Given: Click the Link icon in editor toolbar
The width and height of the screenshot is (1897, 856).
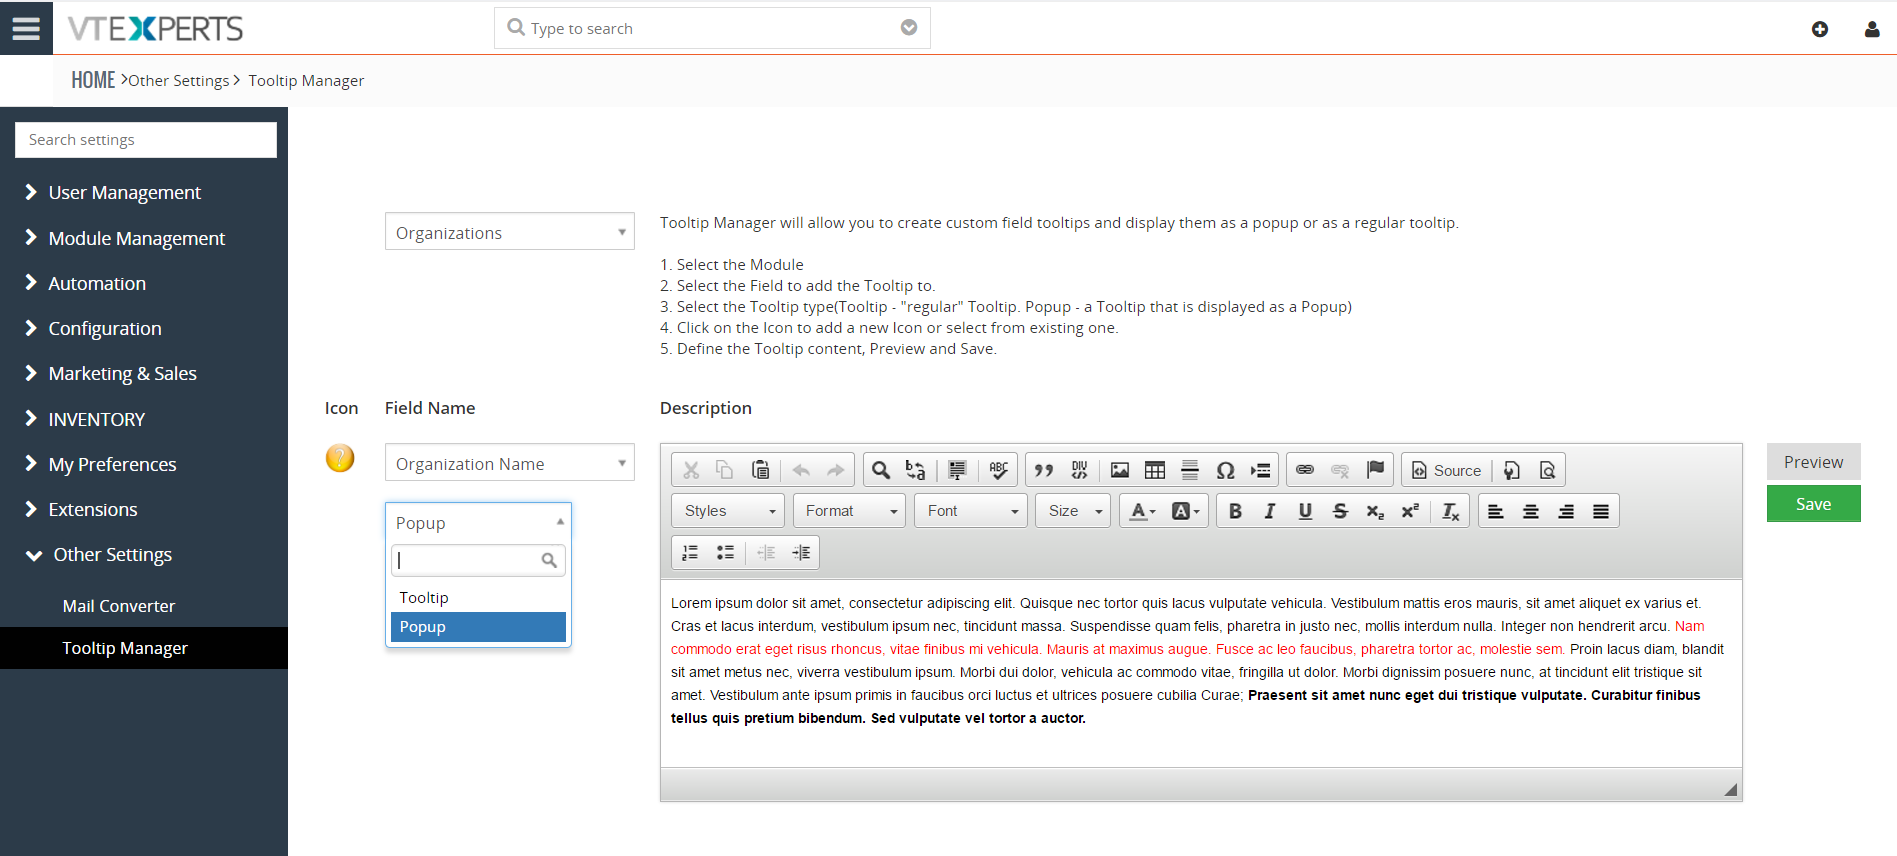Looking at the screenshot, I should tap(1305, 470).
